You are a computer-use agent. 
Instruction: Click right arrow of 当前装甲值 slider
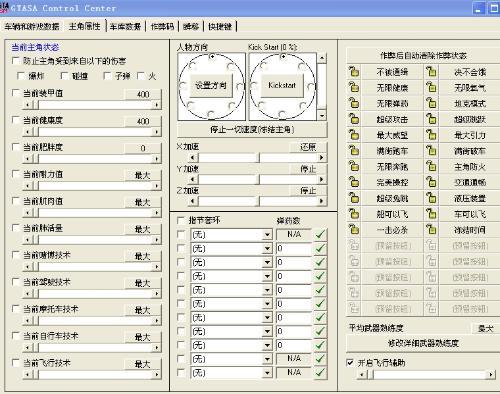[x=156, y=105]
